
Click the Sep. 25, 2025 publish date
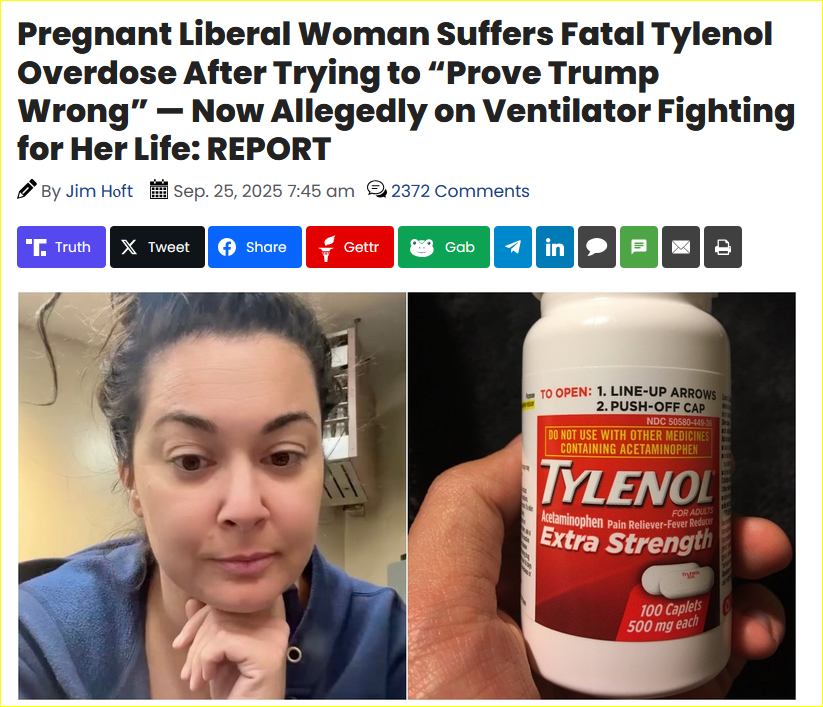point(264,191)
